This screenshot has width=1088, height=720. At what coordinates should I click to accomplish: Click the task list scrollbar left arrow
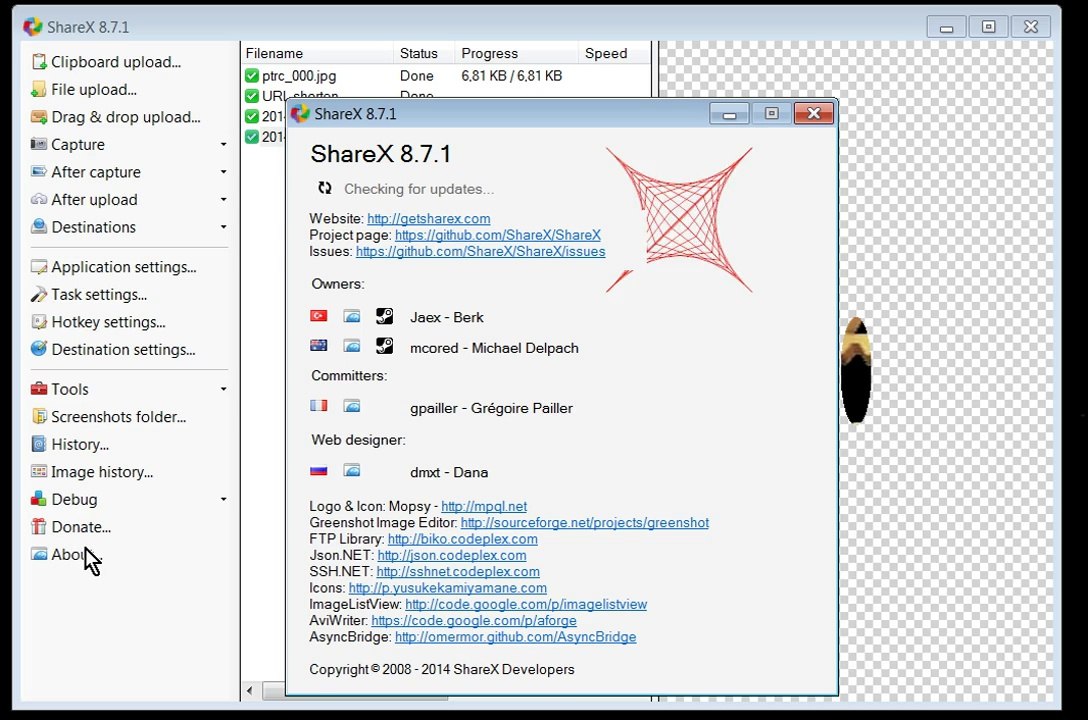pyautogui.click(x=250, y=690)
